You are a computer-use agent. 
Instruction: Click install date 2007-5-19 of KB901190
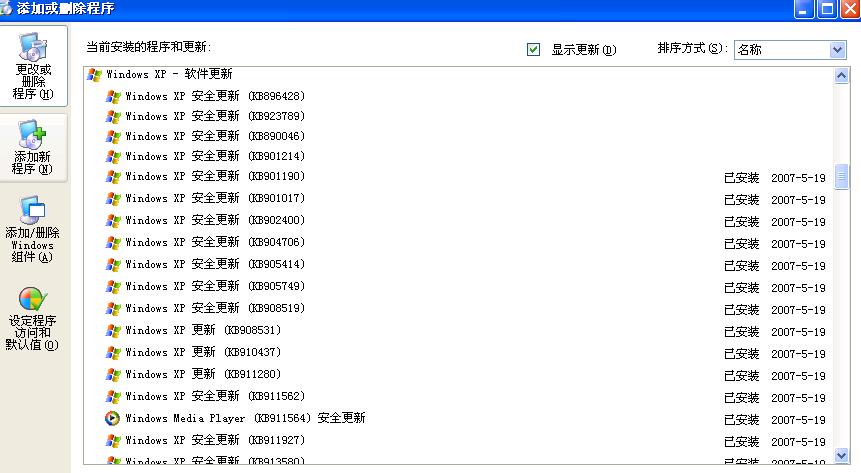pyautogui.click(x=798, y=178)
